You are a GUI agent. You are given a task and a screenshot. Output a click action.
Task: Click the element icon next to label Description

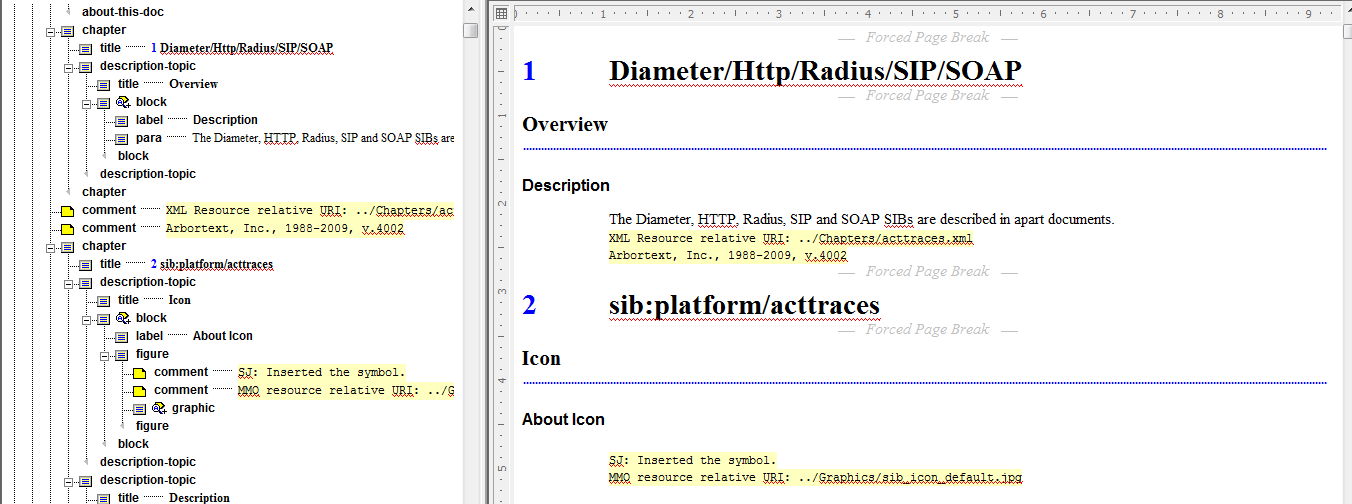click(122, 120)
